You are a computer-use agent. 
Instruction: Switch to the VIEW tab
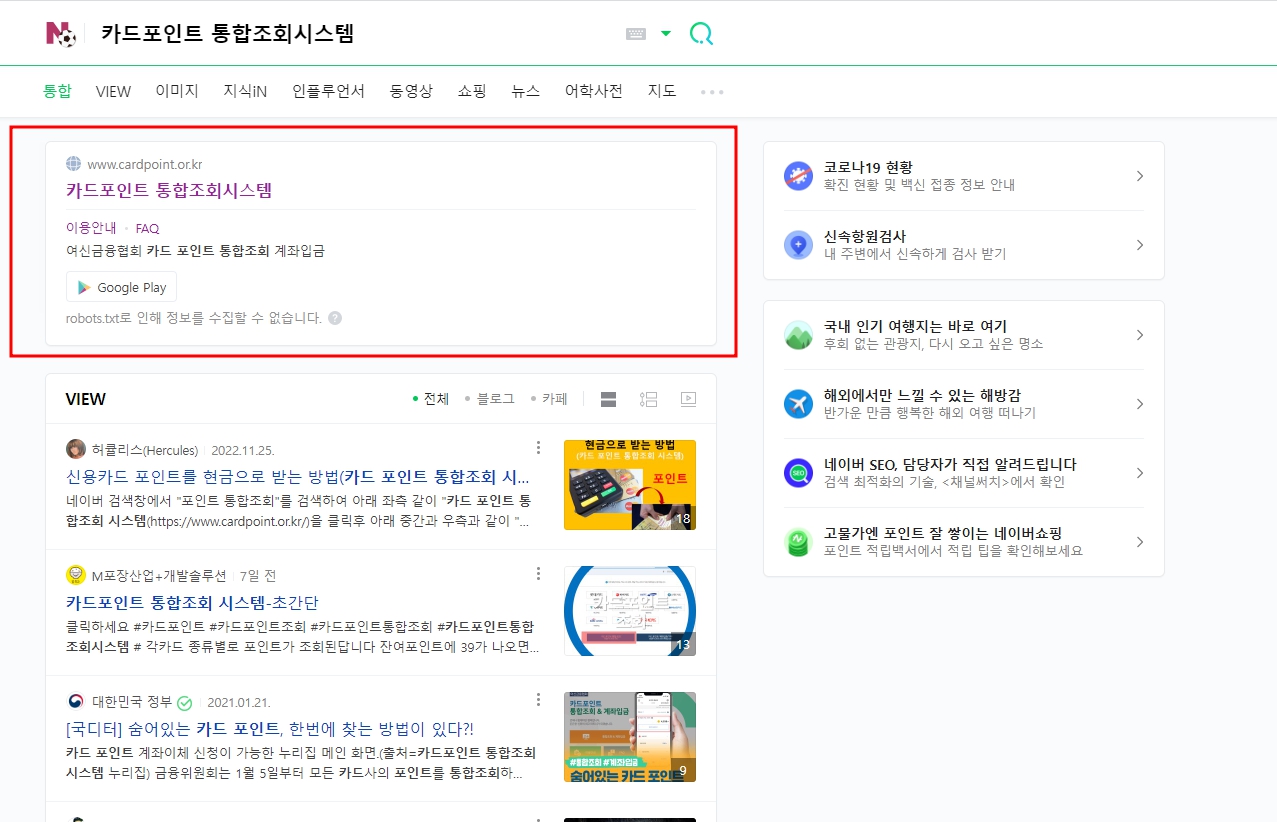[113, 91]
